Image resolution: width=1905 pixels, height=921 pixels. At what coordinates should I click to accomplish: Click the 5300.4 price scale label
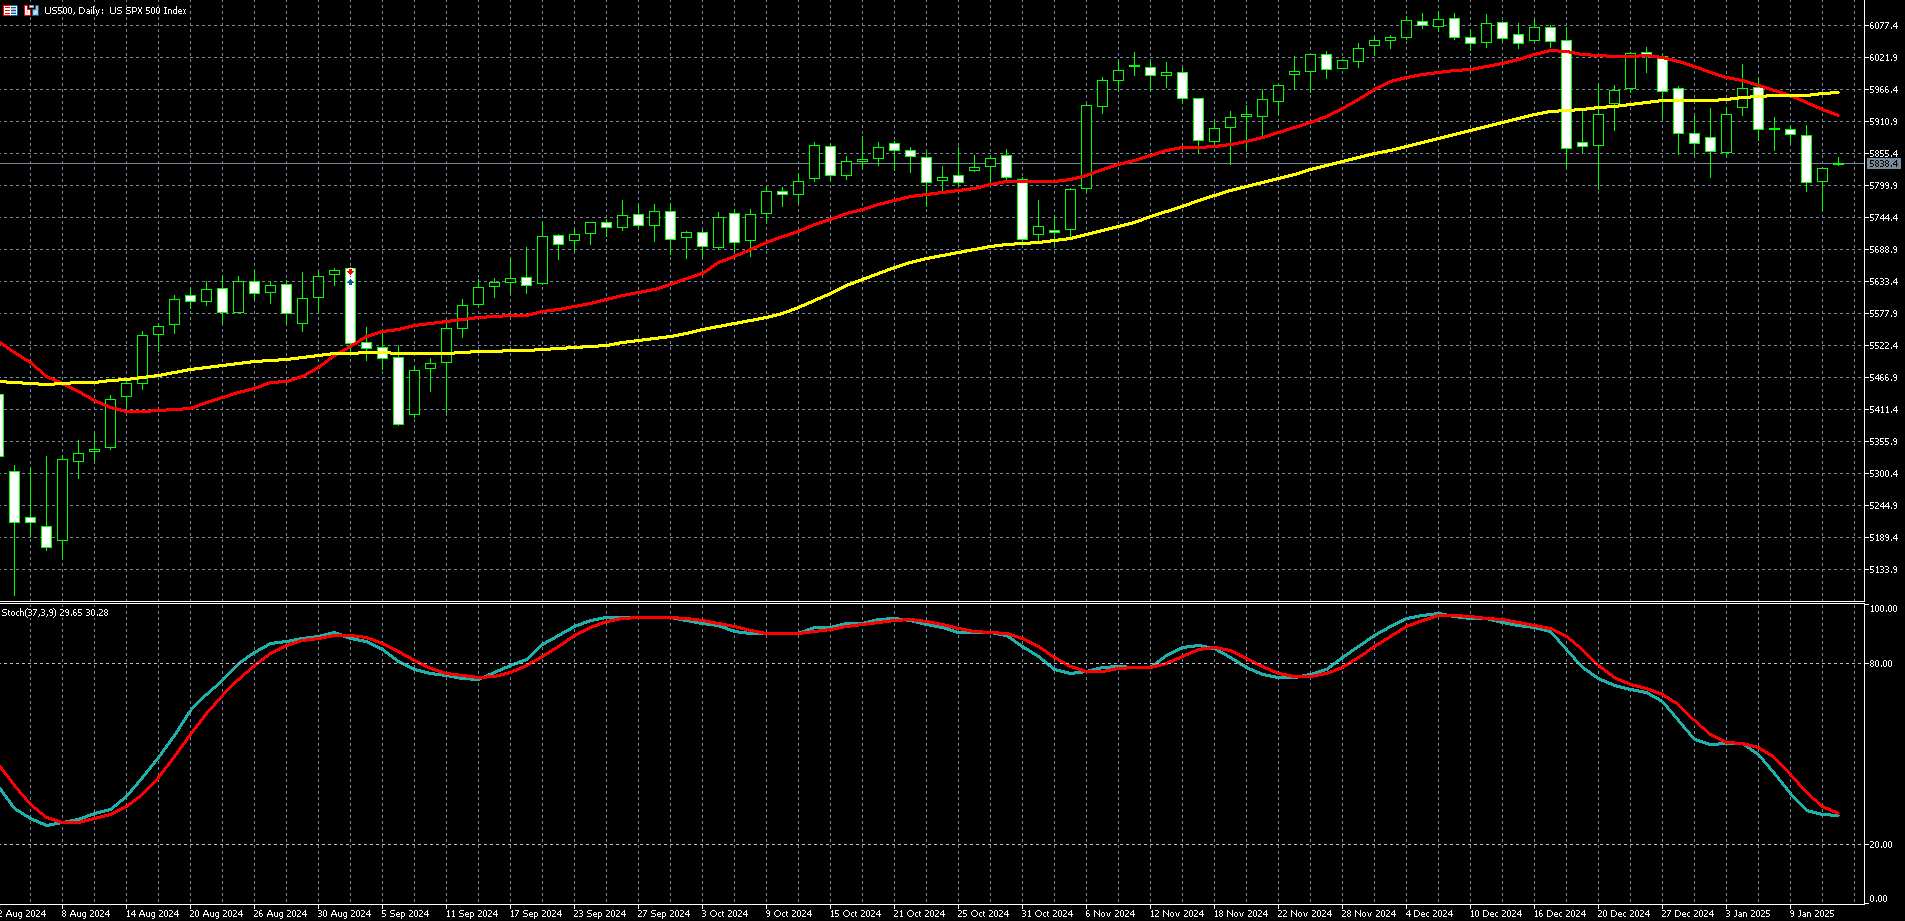click(x=1883, y=474)
